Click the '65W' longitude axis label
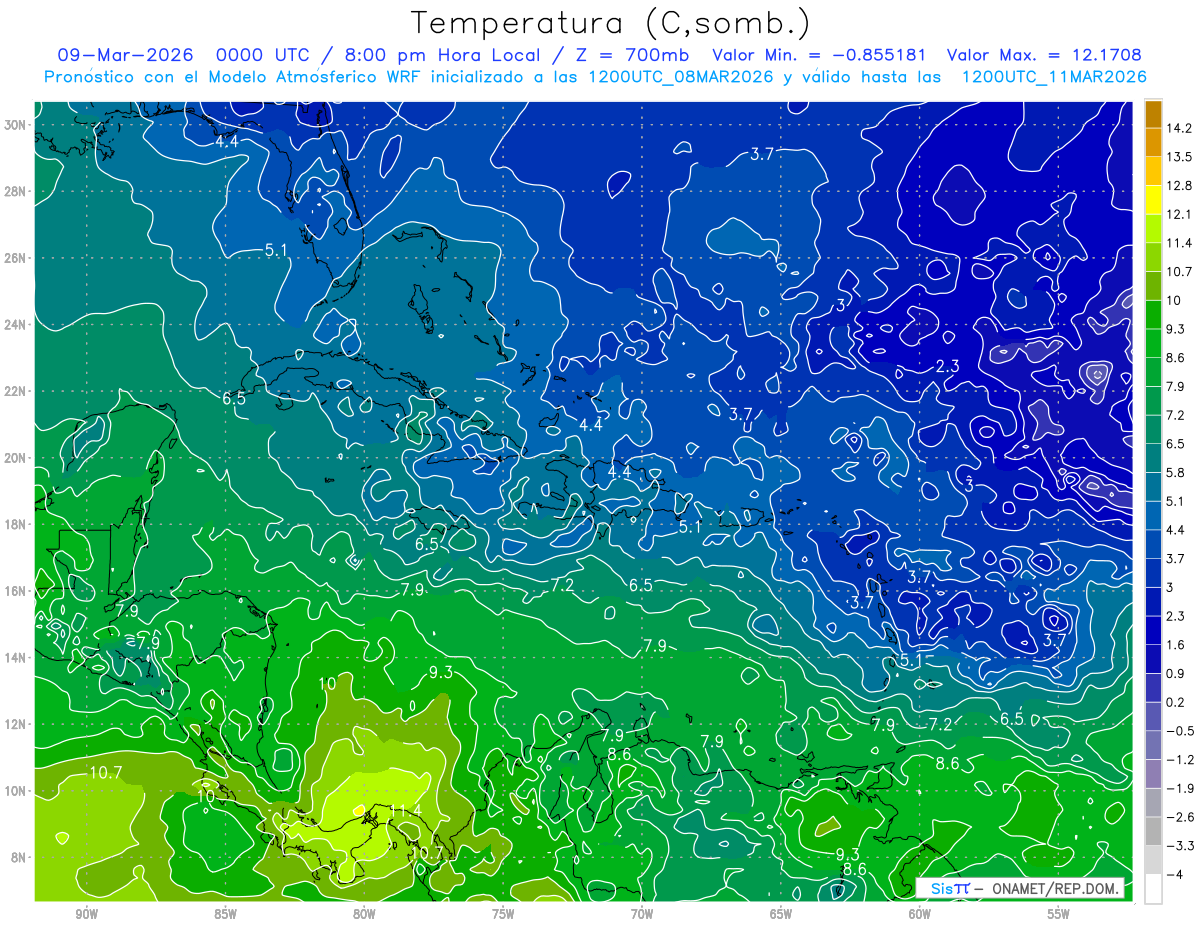The height and width of the screenshot is (927, 1200). pos(781,914)
